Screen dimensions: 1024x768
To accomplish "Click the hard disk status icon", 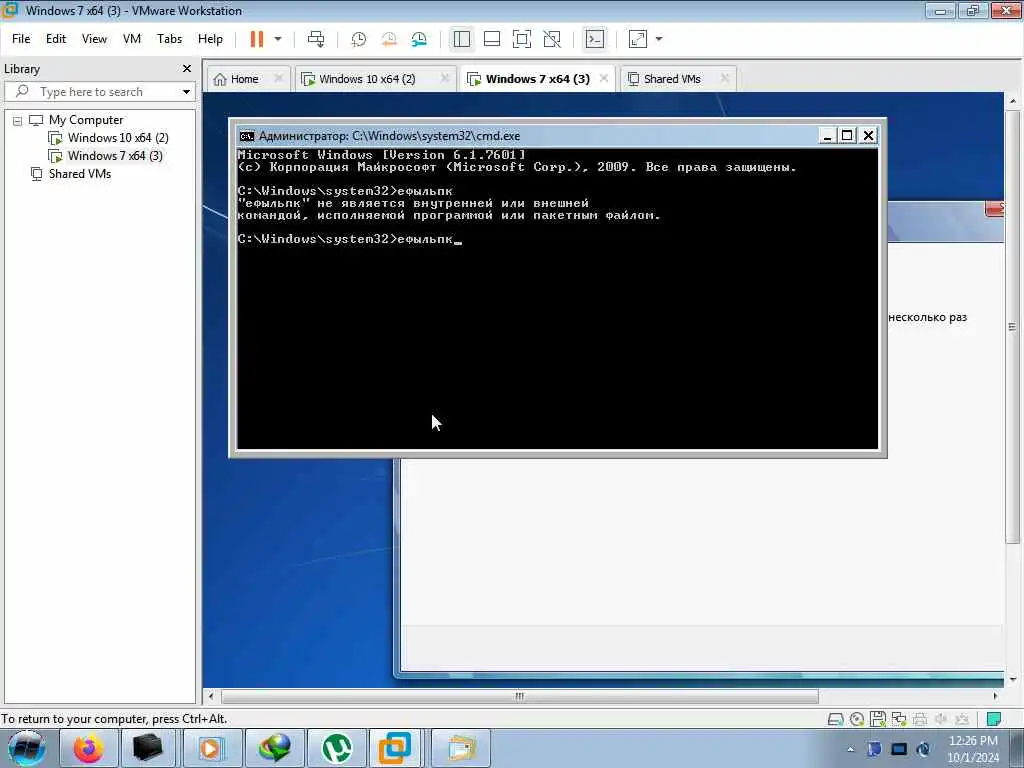I will pyautogui.click(x=835, y=719).
